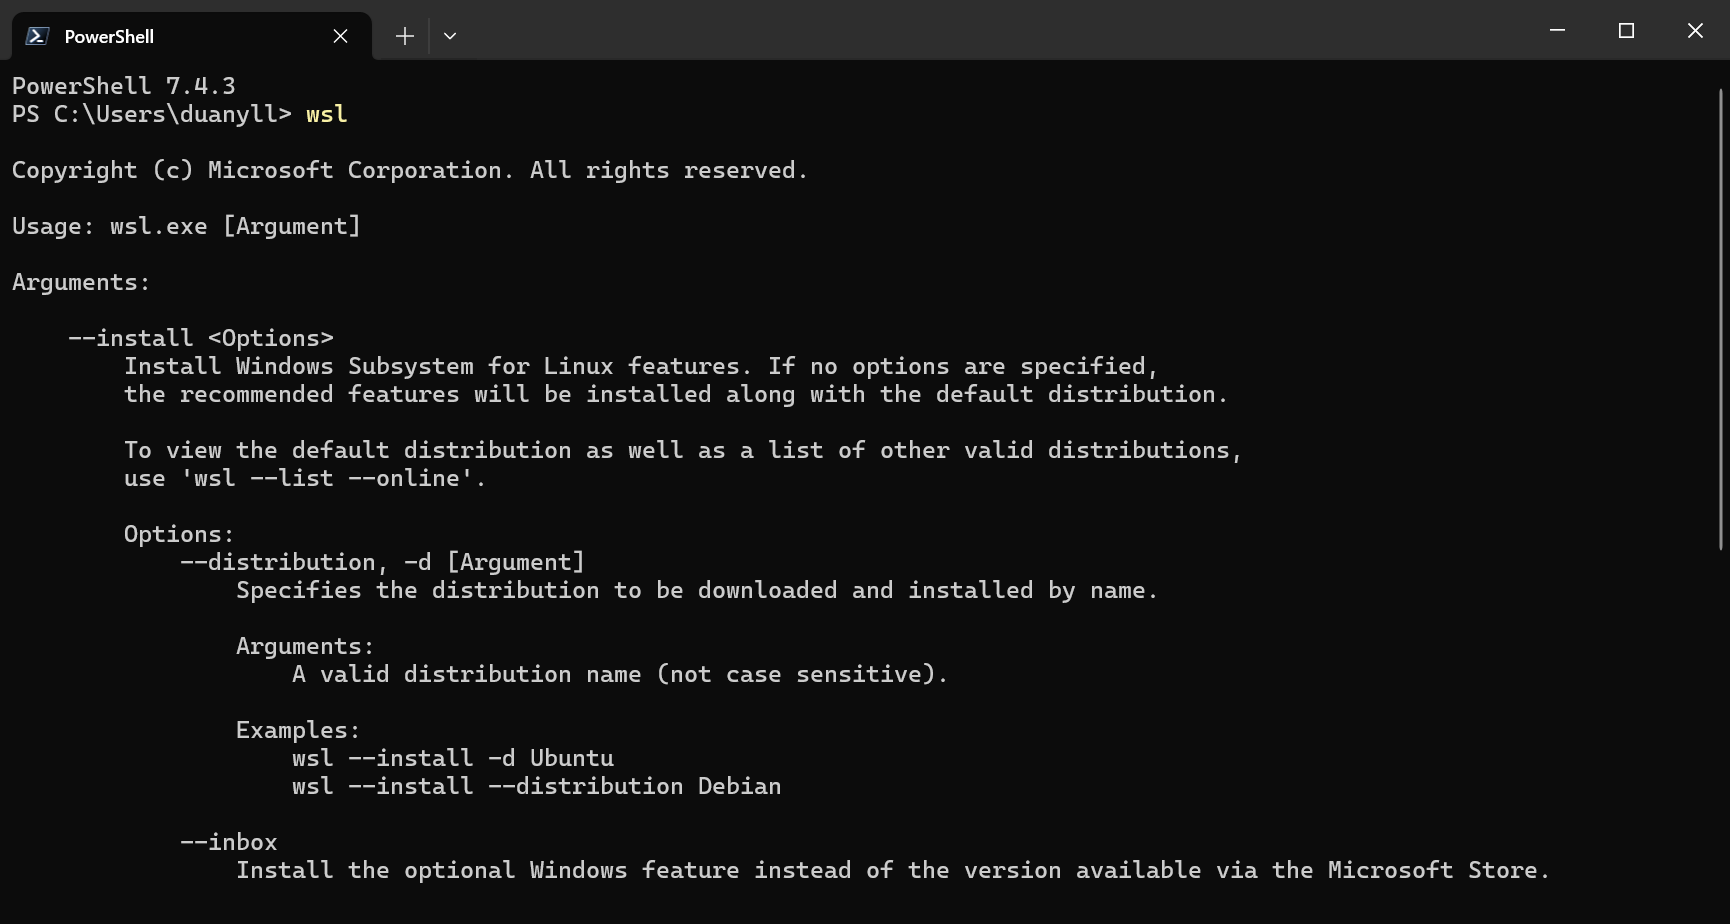
Task: Click the 'Usage: wsl.exe [Argument]' line
Action: 186,226
